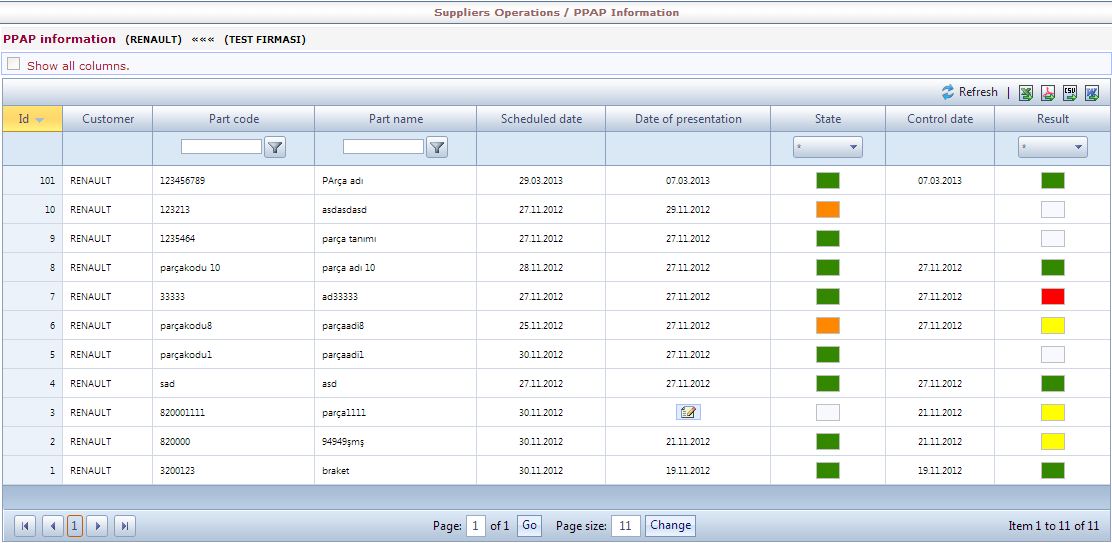Viewport: 1112px width, 543px height.
Task: Click the edit icon for part 820001111
Action: click(688, 413)
